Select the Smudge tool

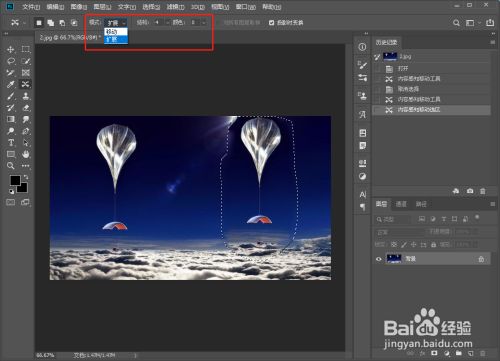pyautogui.click(x=26, y=119)
